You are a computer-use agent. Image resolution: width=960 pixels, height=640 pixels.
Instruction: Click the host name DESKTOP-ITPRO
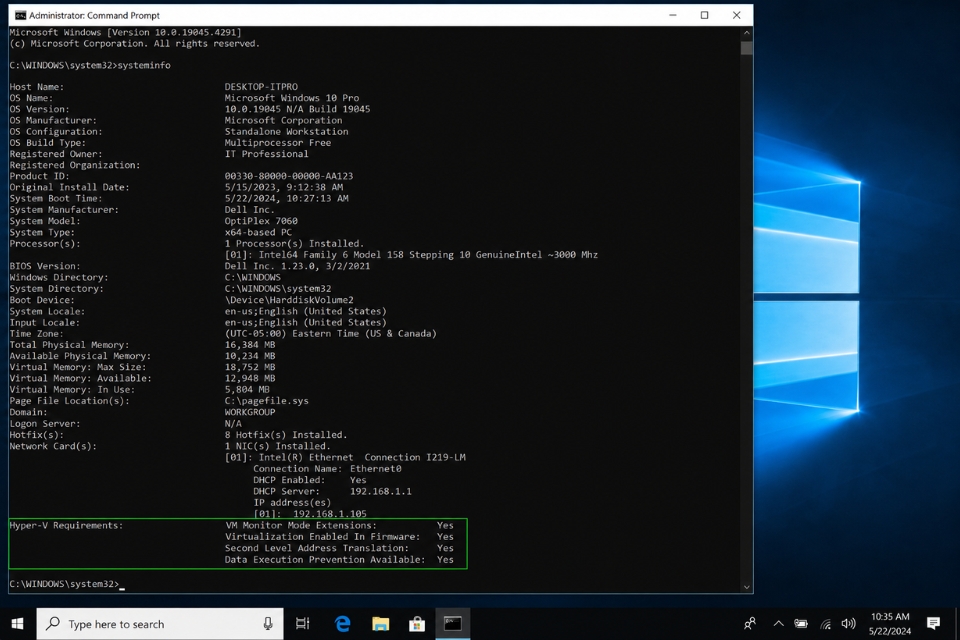[x=261, y=87]
